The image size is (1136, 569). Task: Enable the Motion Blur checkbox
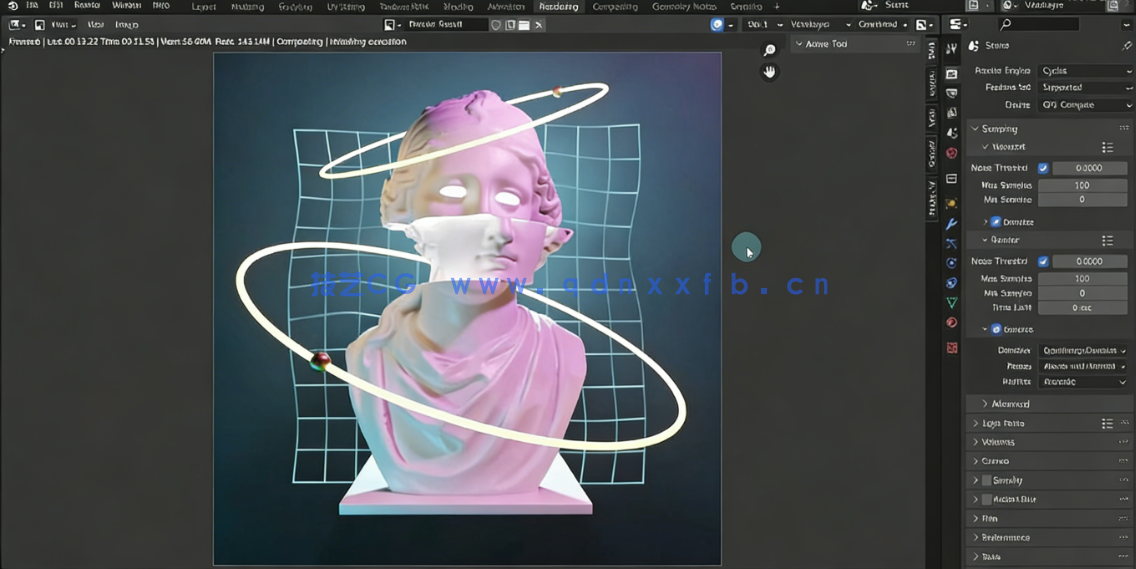pos(986,499)
